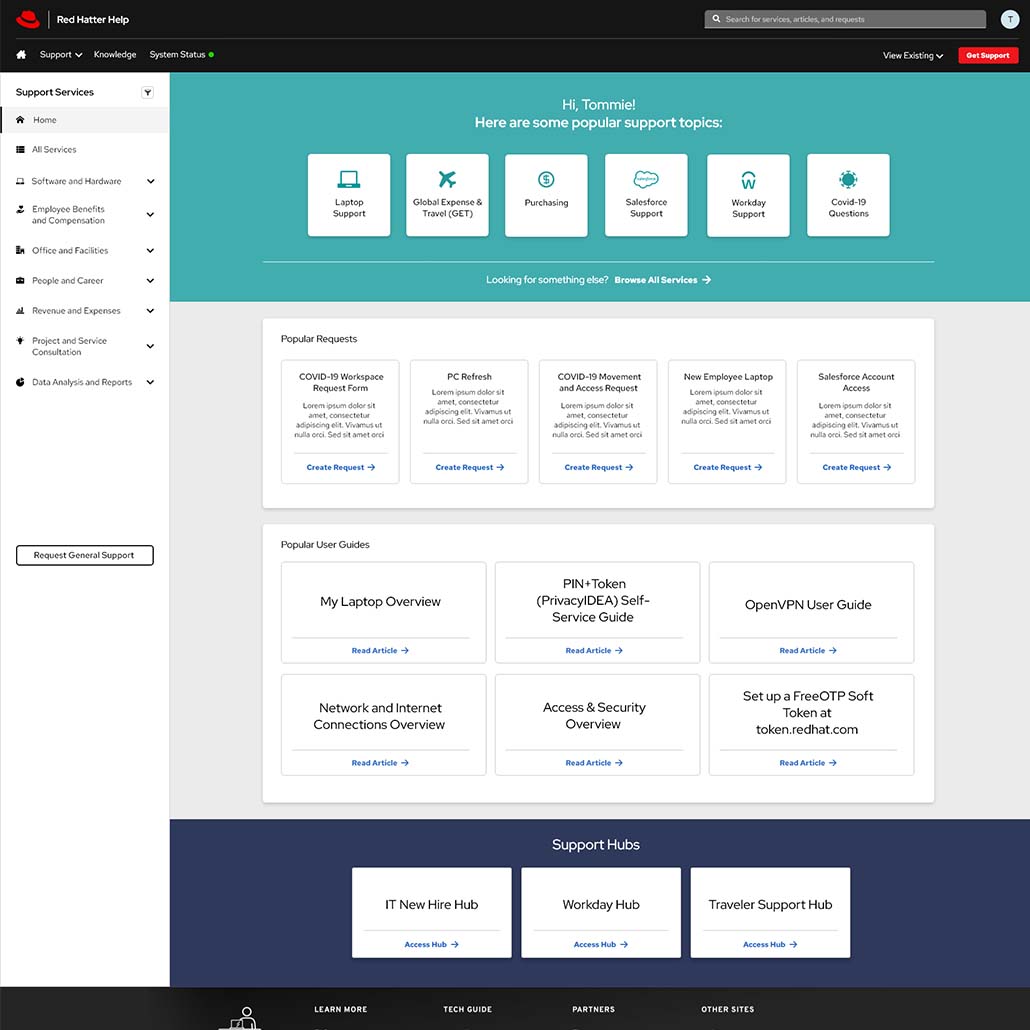This screenshot has width=1030, height=1030.
Task: Access Hub for Traveler Support Hub
Action: point(770,944)
